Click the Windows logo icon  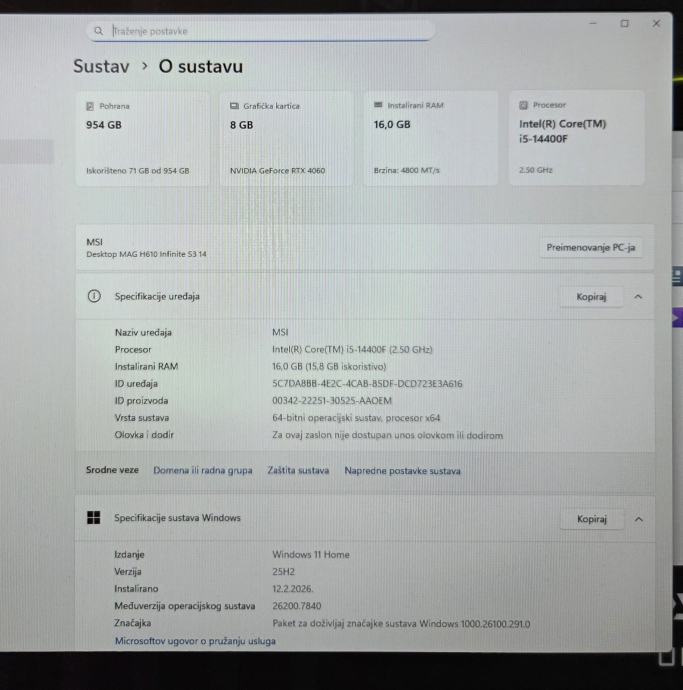93,518
